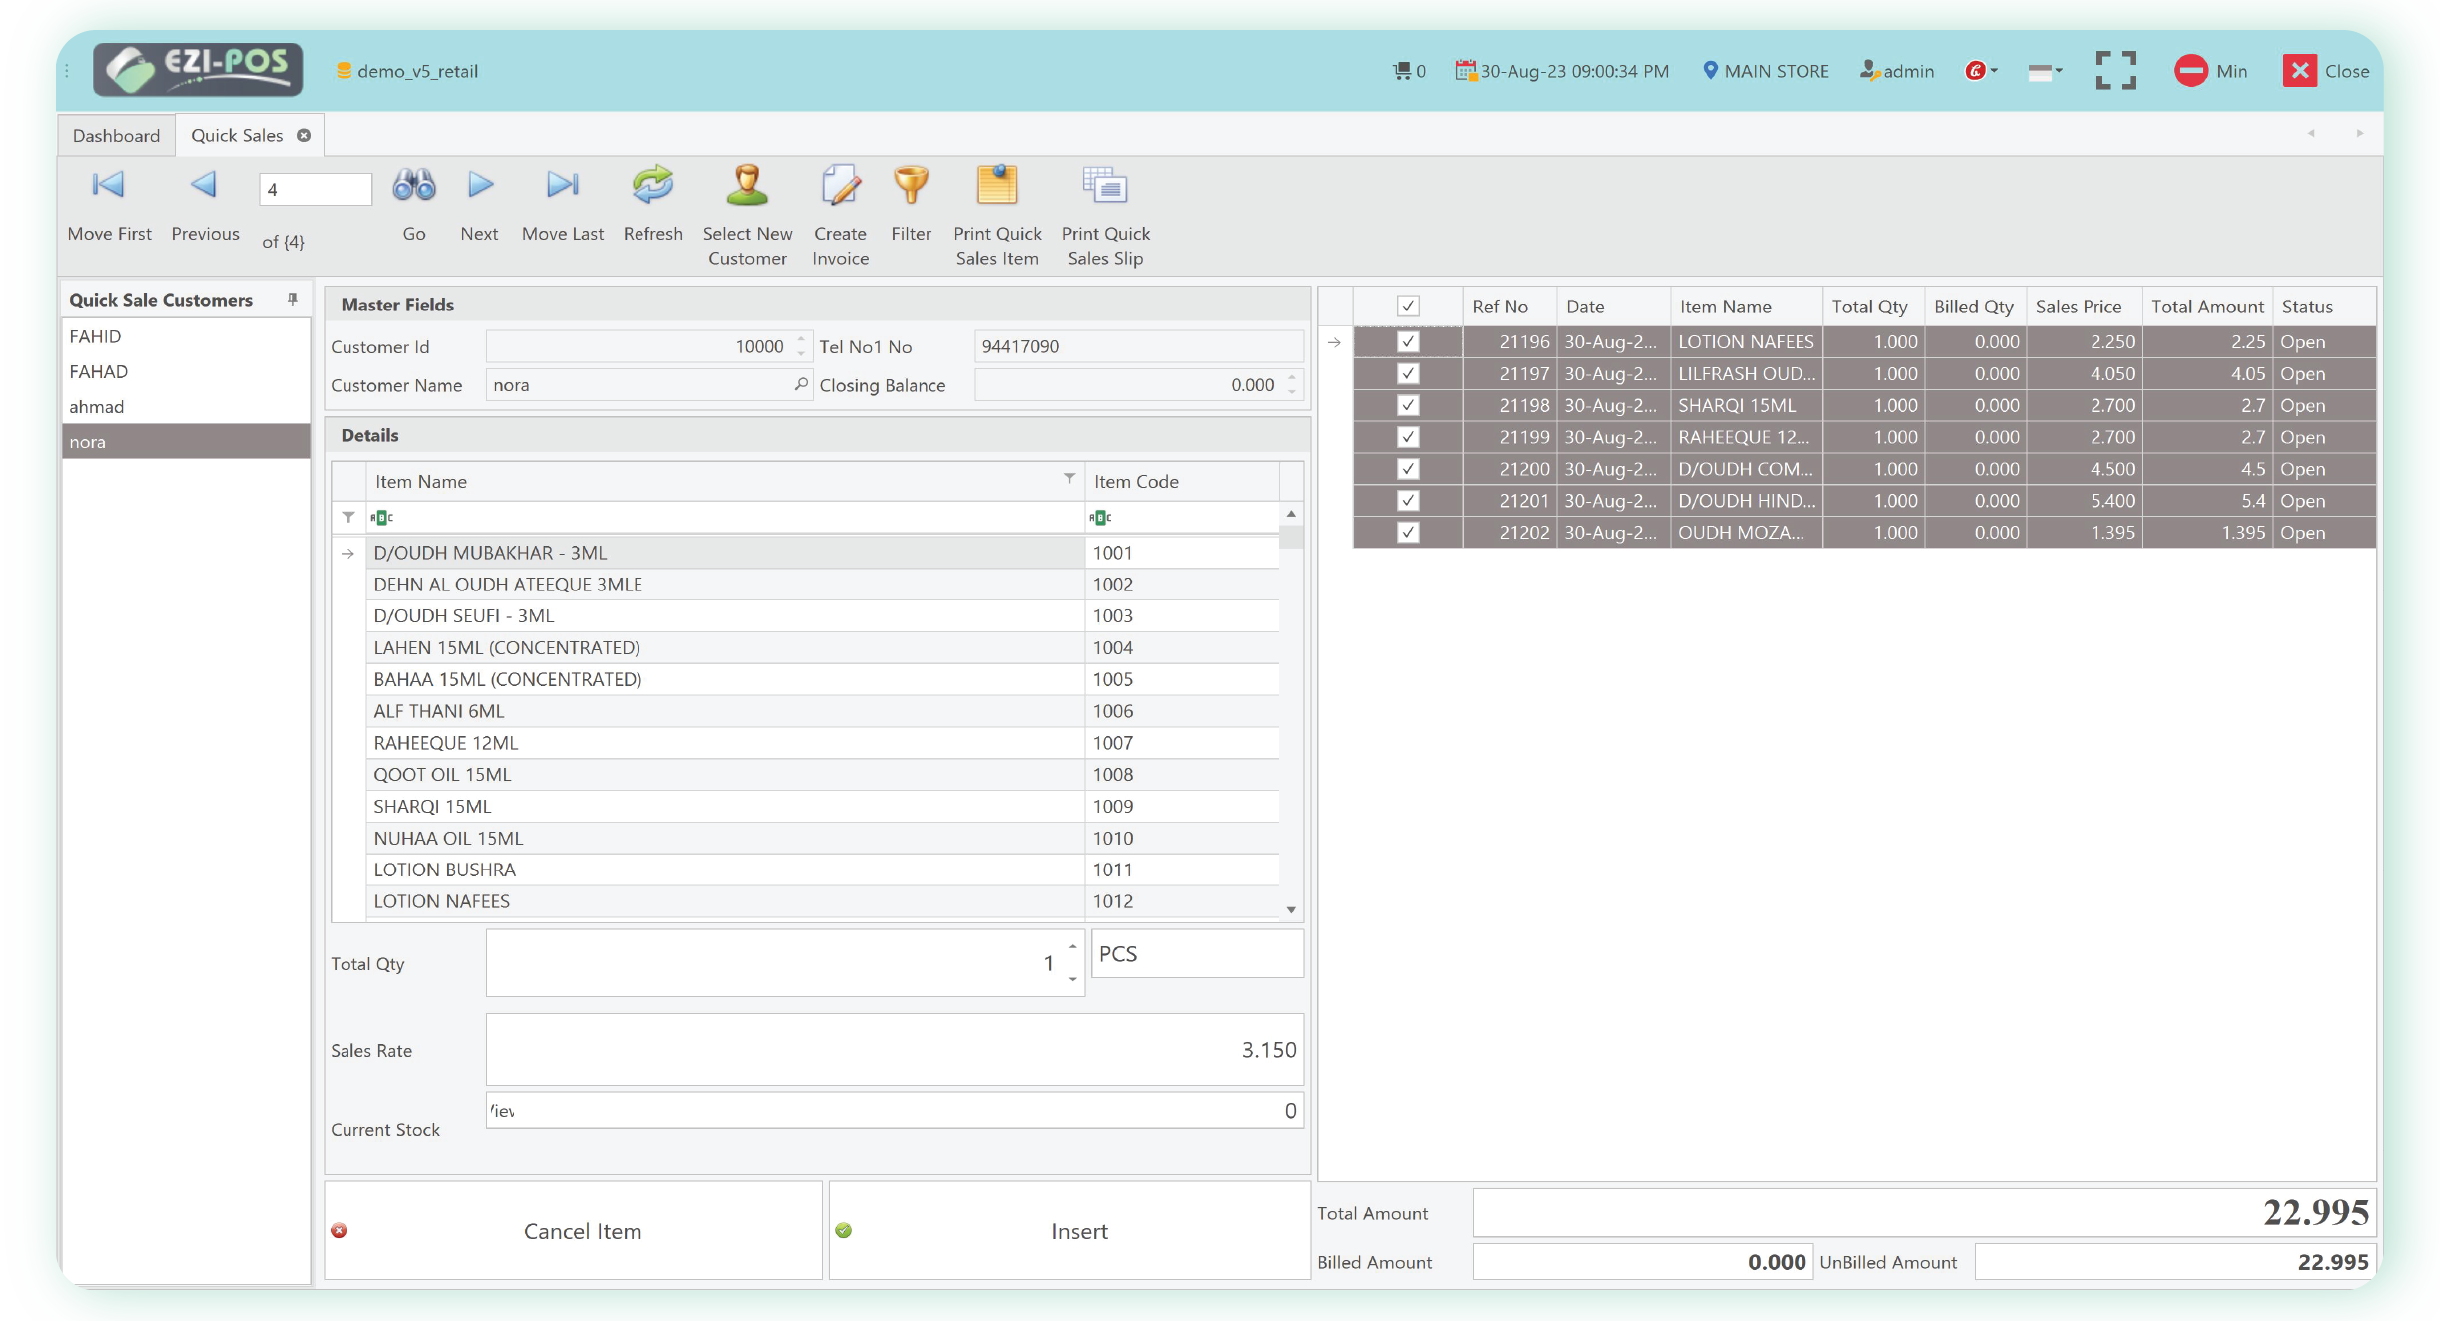Open the language flag dropdown in the header
The height and width of the screenshot is (1321, 2440).
point(2044,71)
